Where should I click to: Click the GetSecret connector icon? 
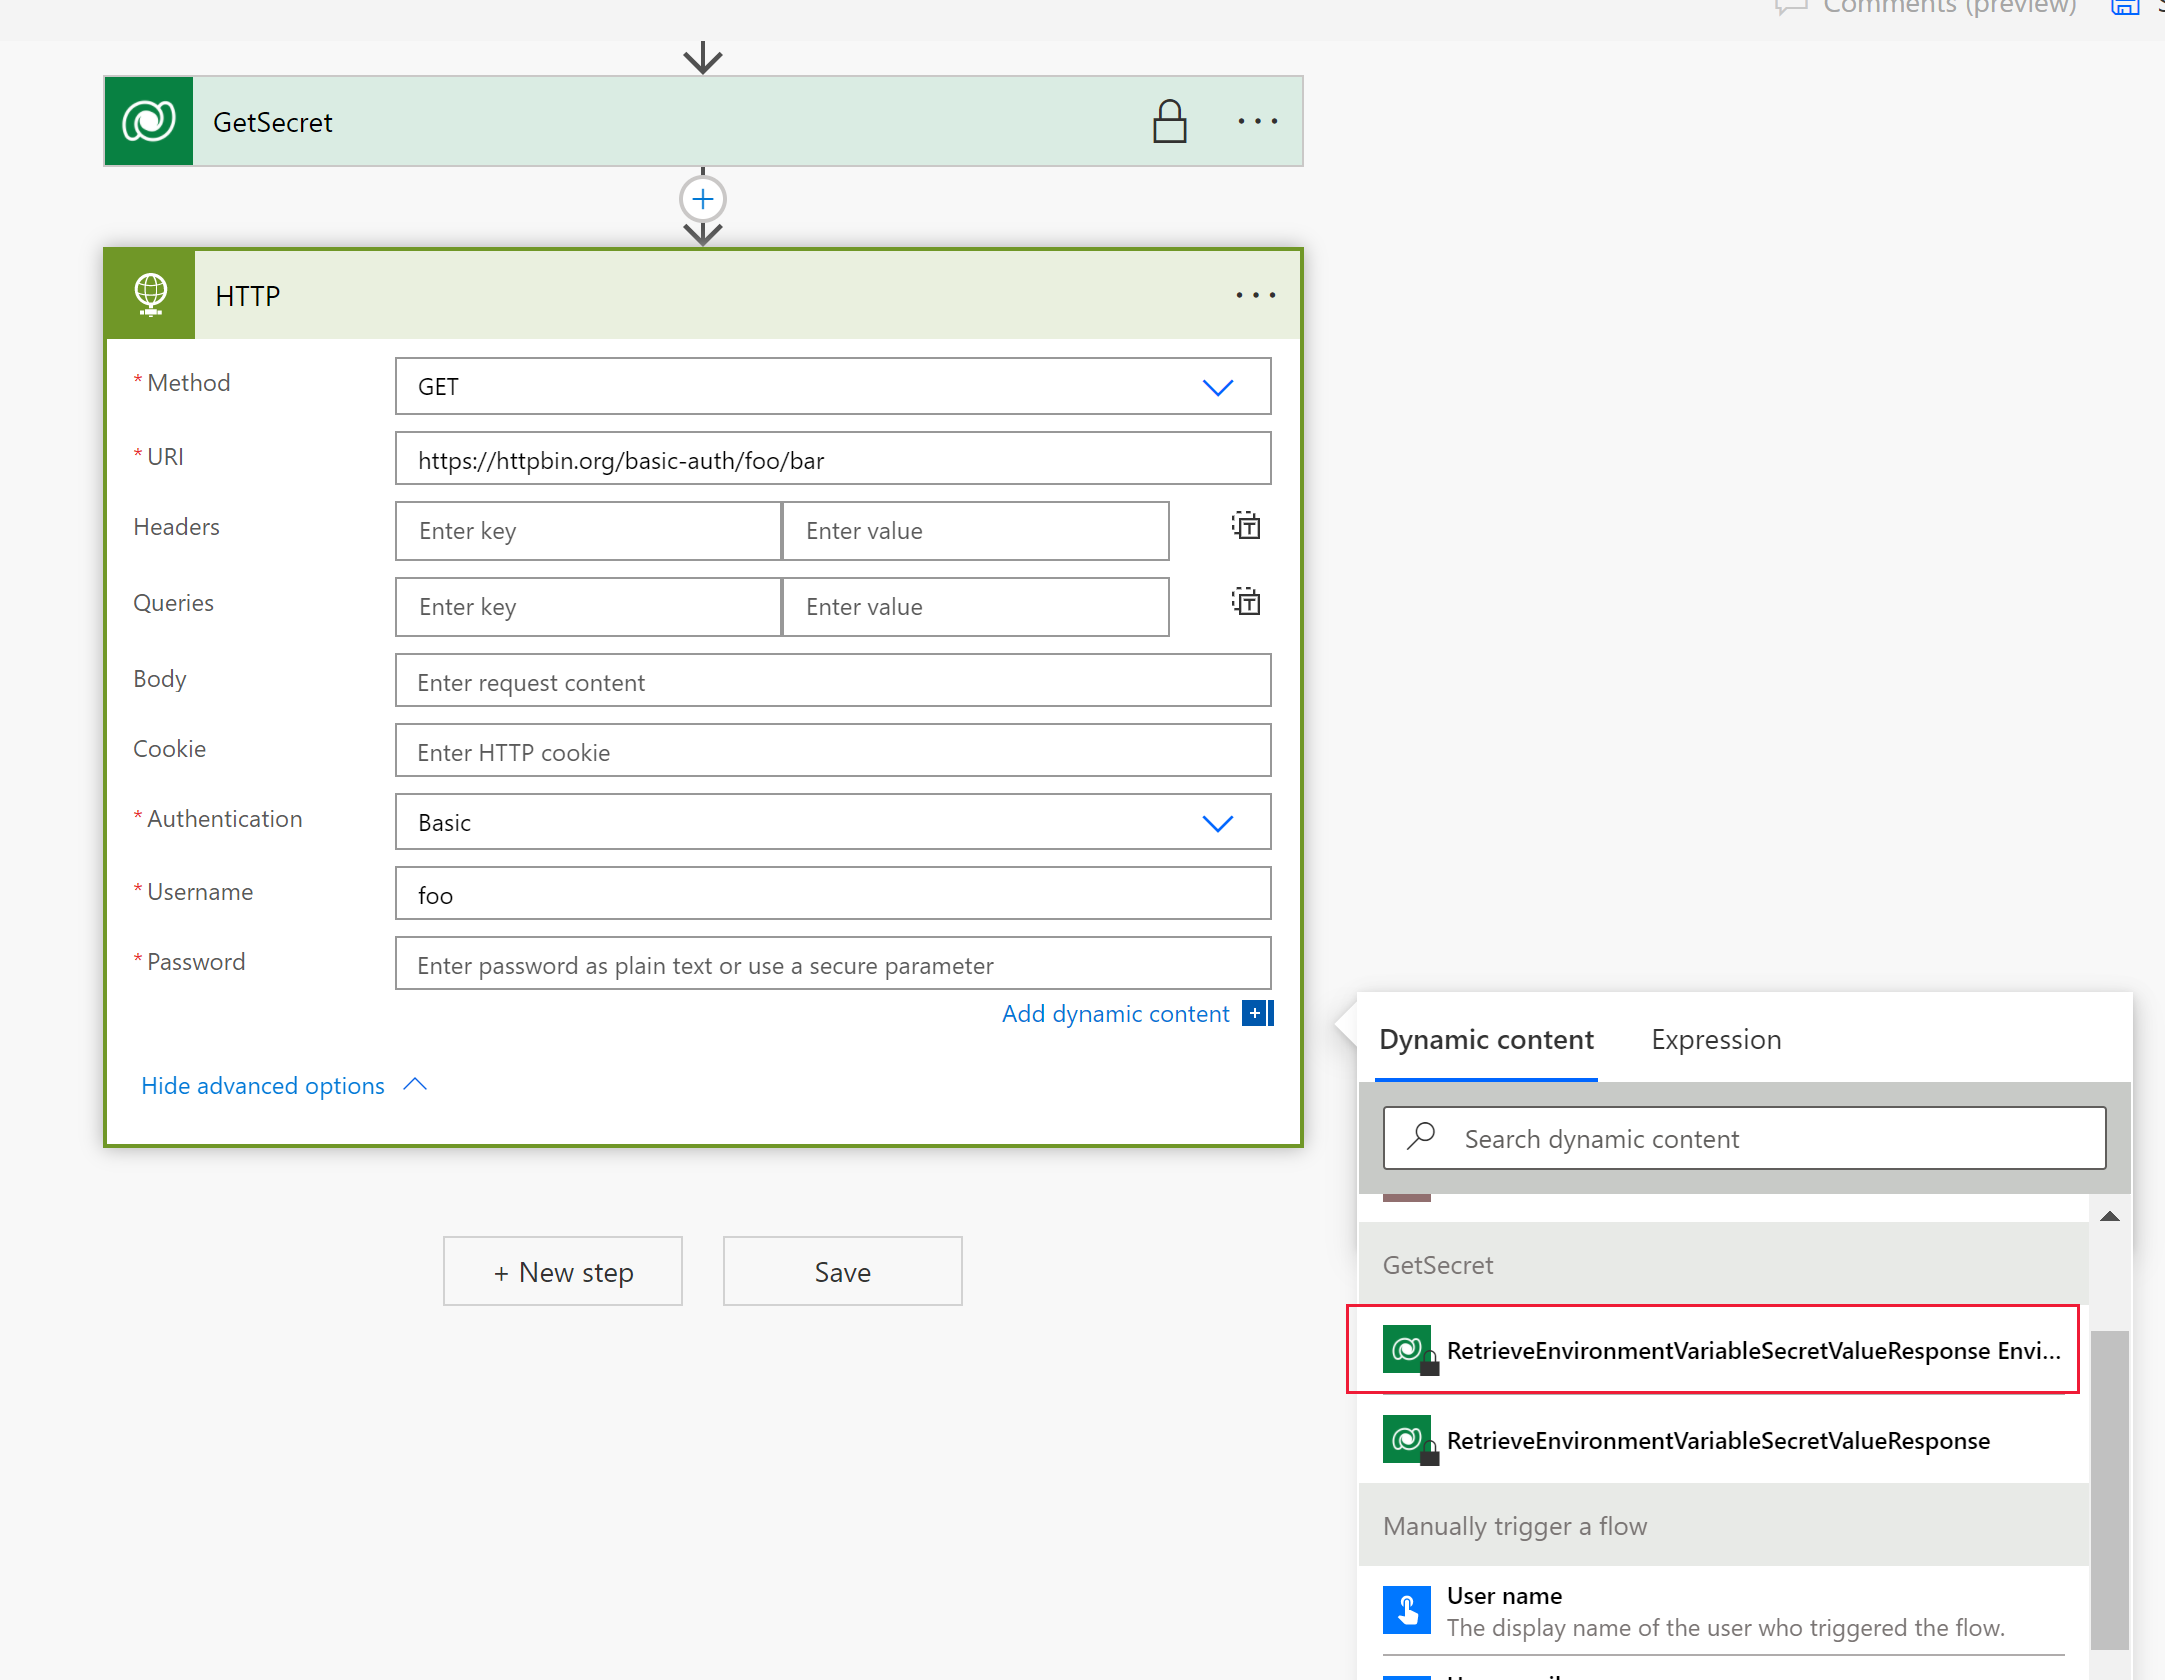coord(149,119)
